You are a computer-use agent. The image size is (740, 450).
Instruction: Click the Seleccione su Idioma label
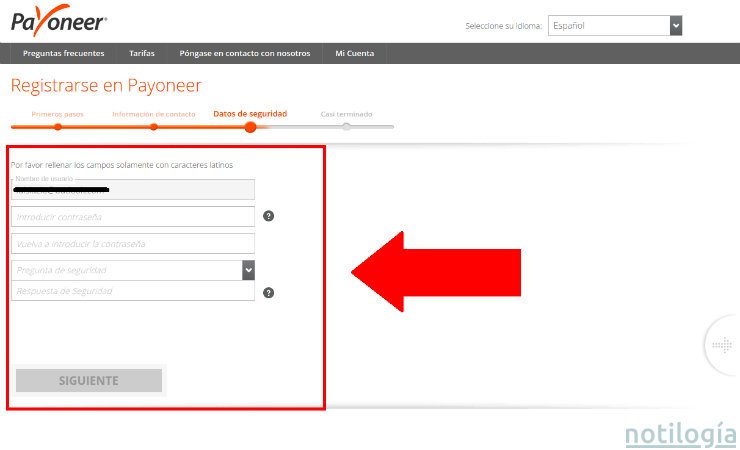(x=504, y=26)
